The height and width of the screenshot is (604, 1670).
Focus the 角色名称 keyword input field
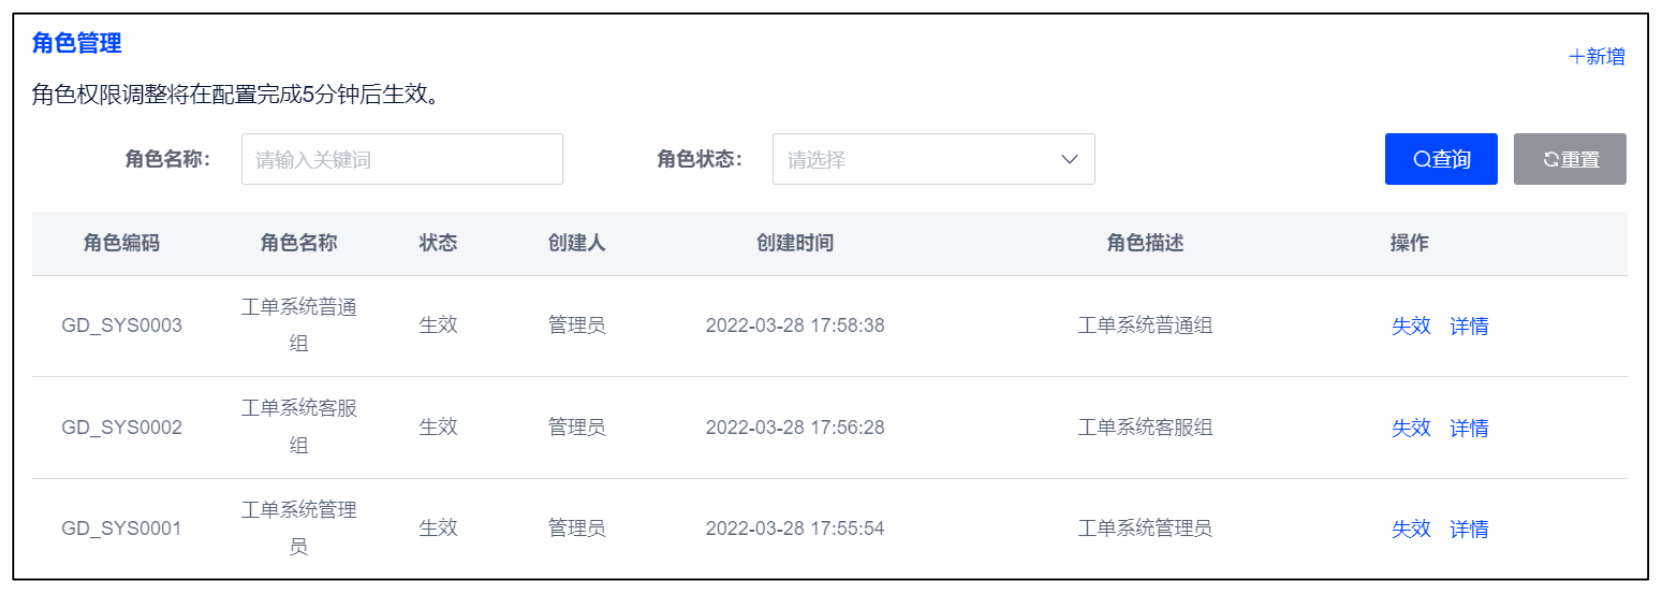click(x=402, y=159)
